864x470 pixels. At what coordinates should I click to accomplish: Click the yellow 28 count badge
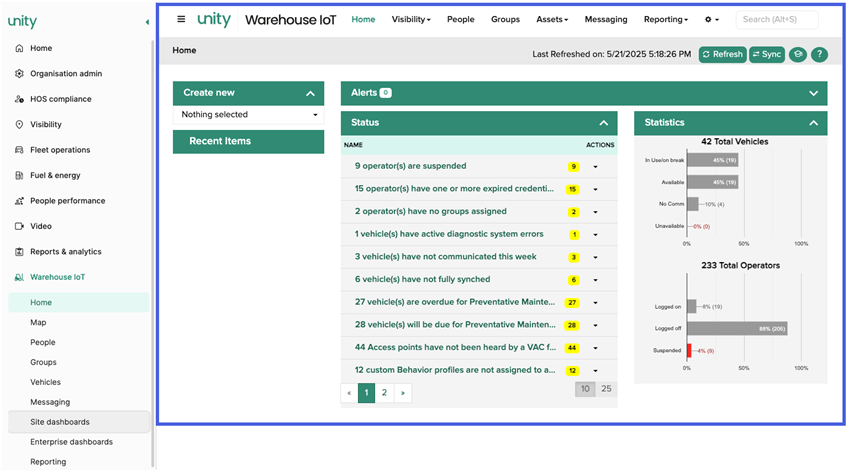(572, 326)
